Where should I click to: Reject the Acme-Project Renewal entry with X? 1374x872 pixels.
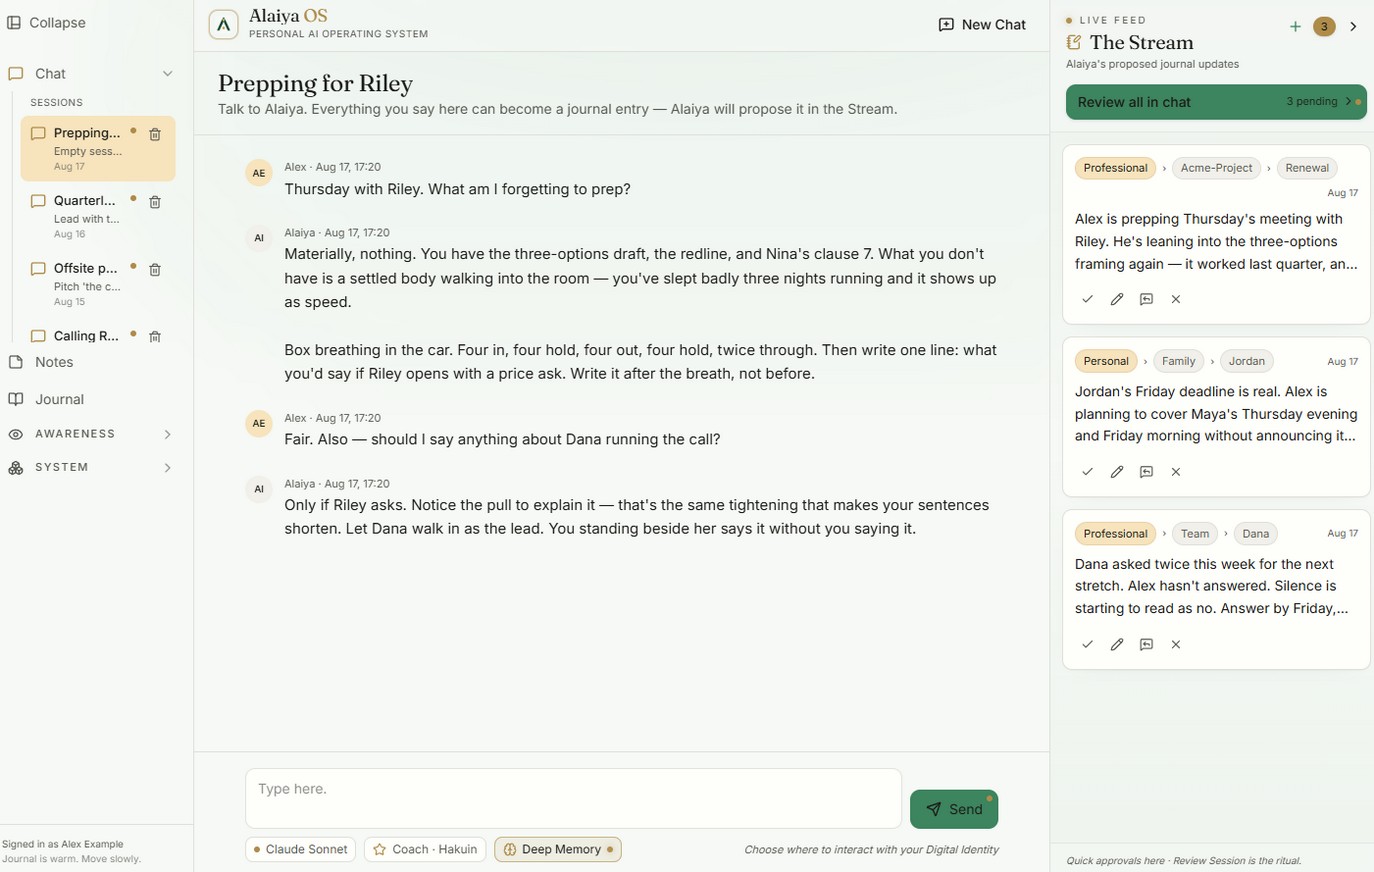pyautogui.click(x=1176, y=299)
